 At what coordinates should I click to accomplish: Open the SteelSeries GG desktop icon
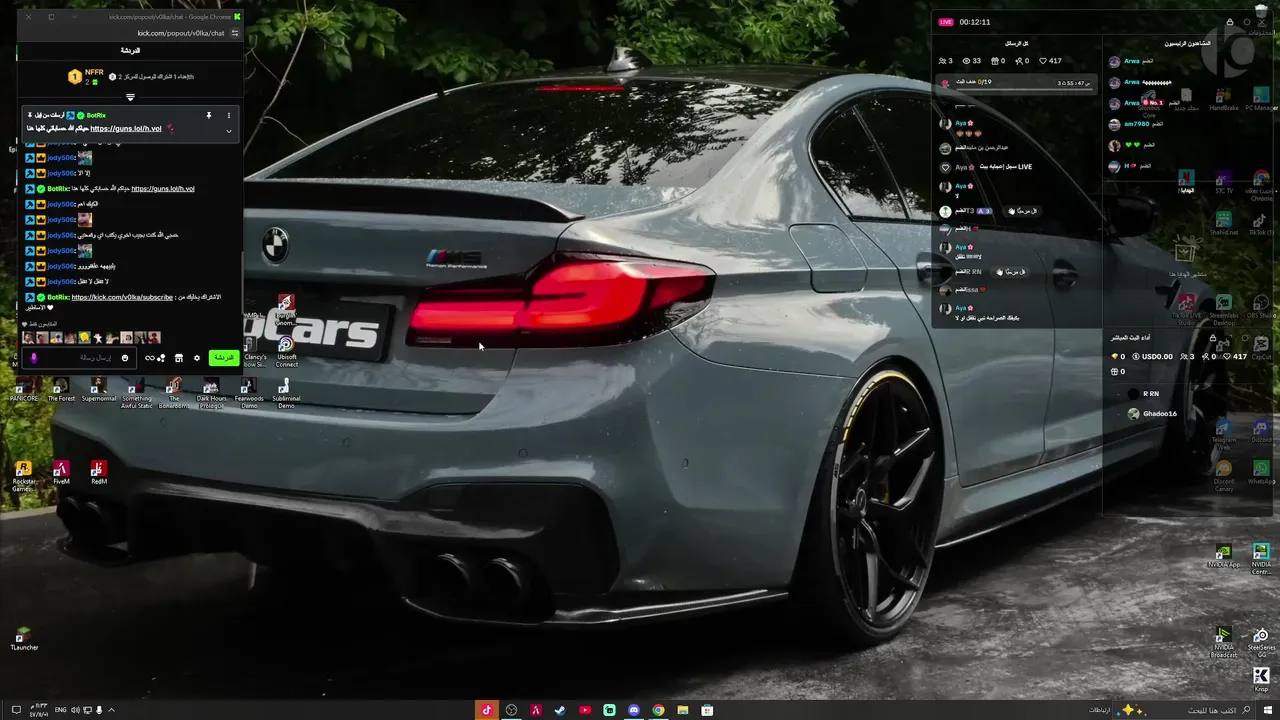pyautogui.click(x=1261, y=642)
